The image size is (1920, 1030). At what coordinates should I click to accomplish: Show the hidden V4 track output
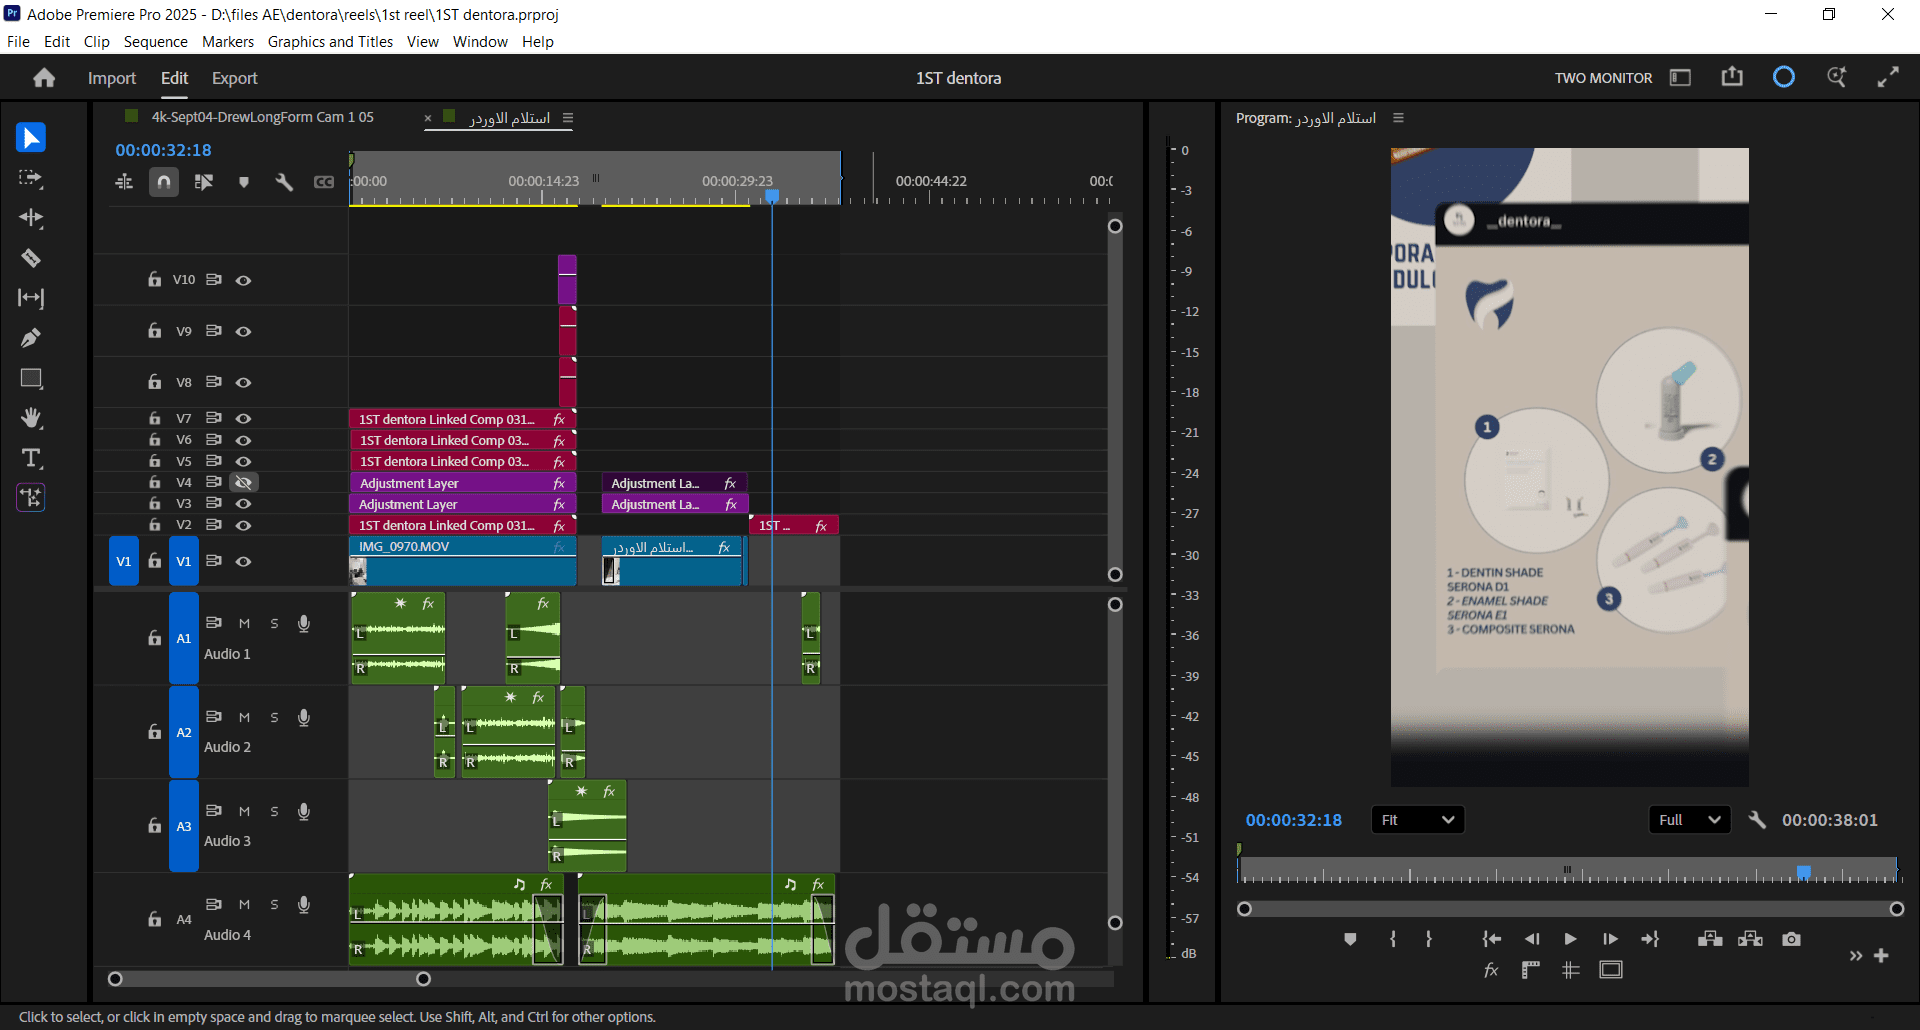(x=243, y=482)
